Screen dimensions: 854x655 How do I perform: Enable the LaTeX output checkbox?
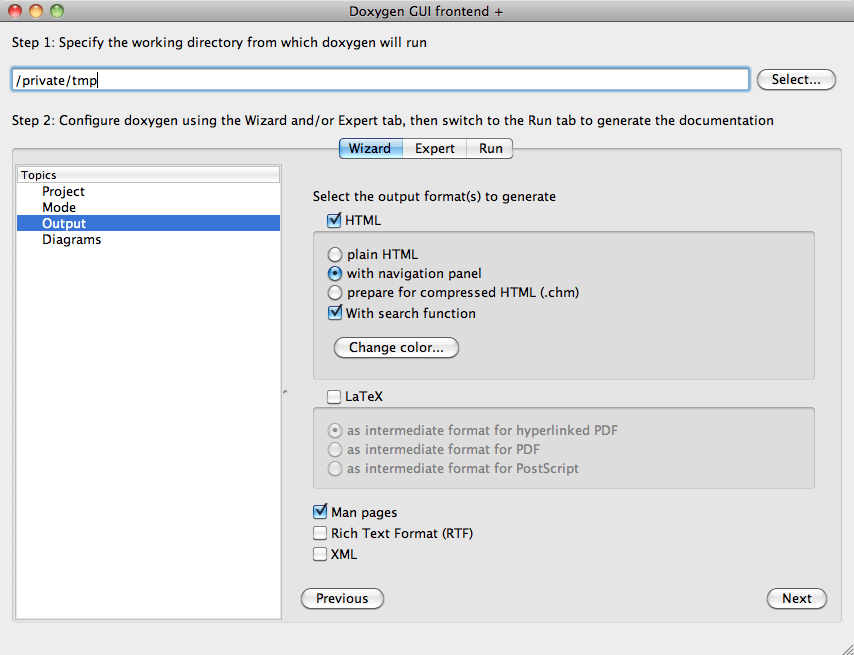point(334,396)
